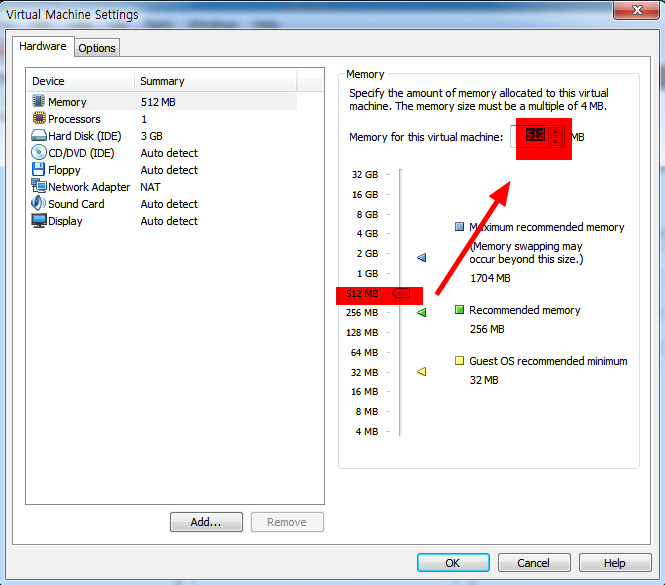Click the CD/DVD (IDE) disc icon

point(39,153)
